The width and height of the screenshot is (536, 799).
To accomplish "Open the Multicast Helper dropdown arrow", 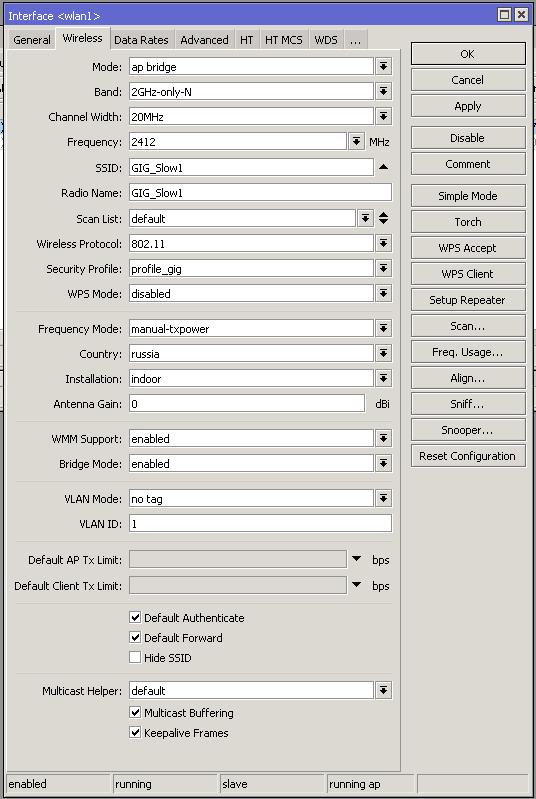I will click(x=384, y=690).
